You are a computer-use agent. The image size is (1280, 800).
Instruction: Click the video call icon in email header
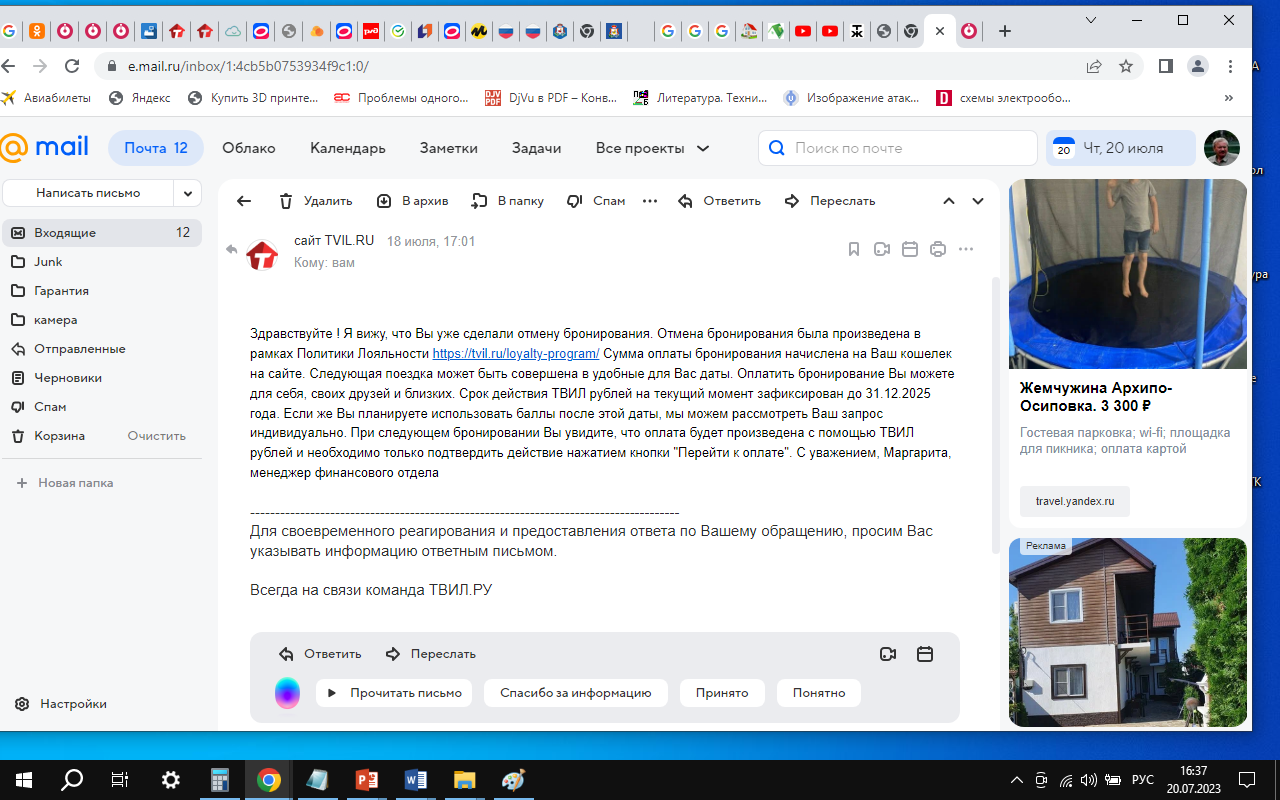click(x=882, y=249)
